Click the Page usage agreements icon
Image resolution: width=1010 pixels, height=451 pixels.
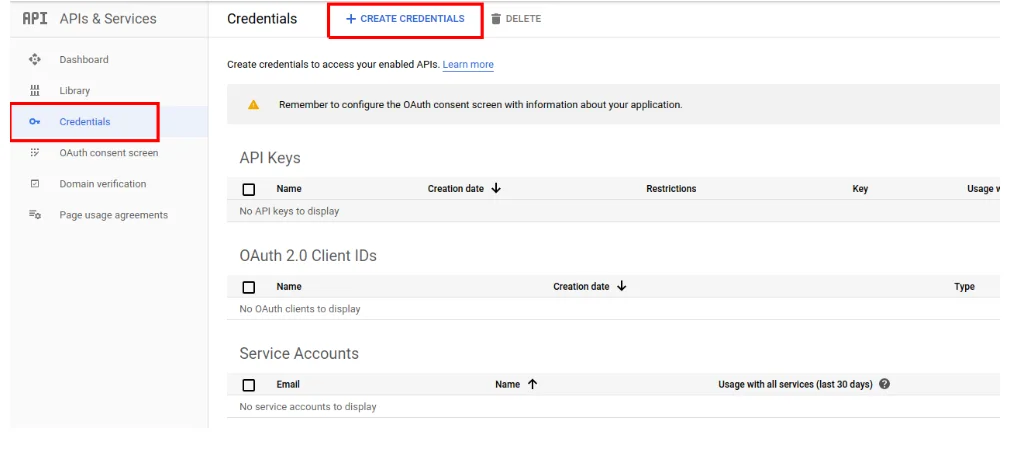click(x=35, y=215)
